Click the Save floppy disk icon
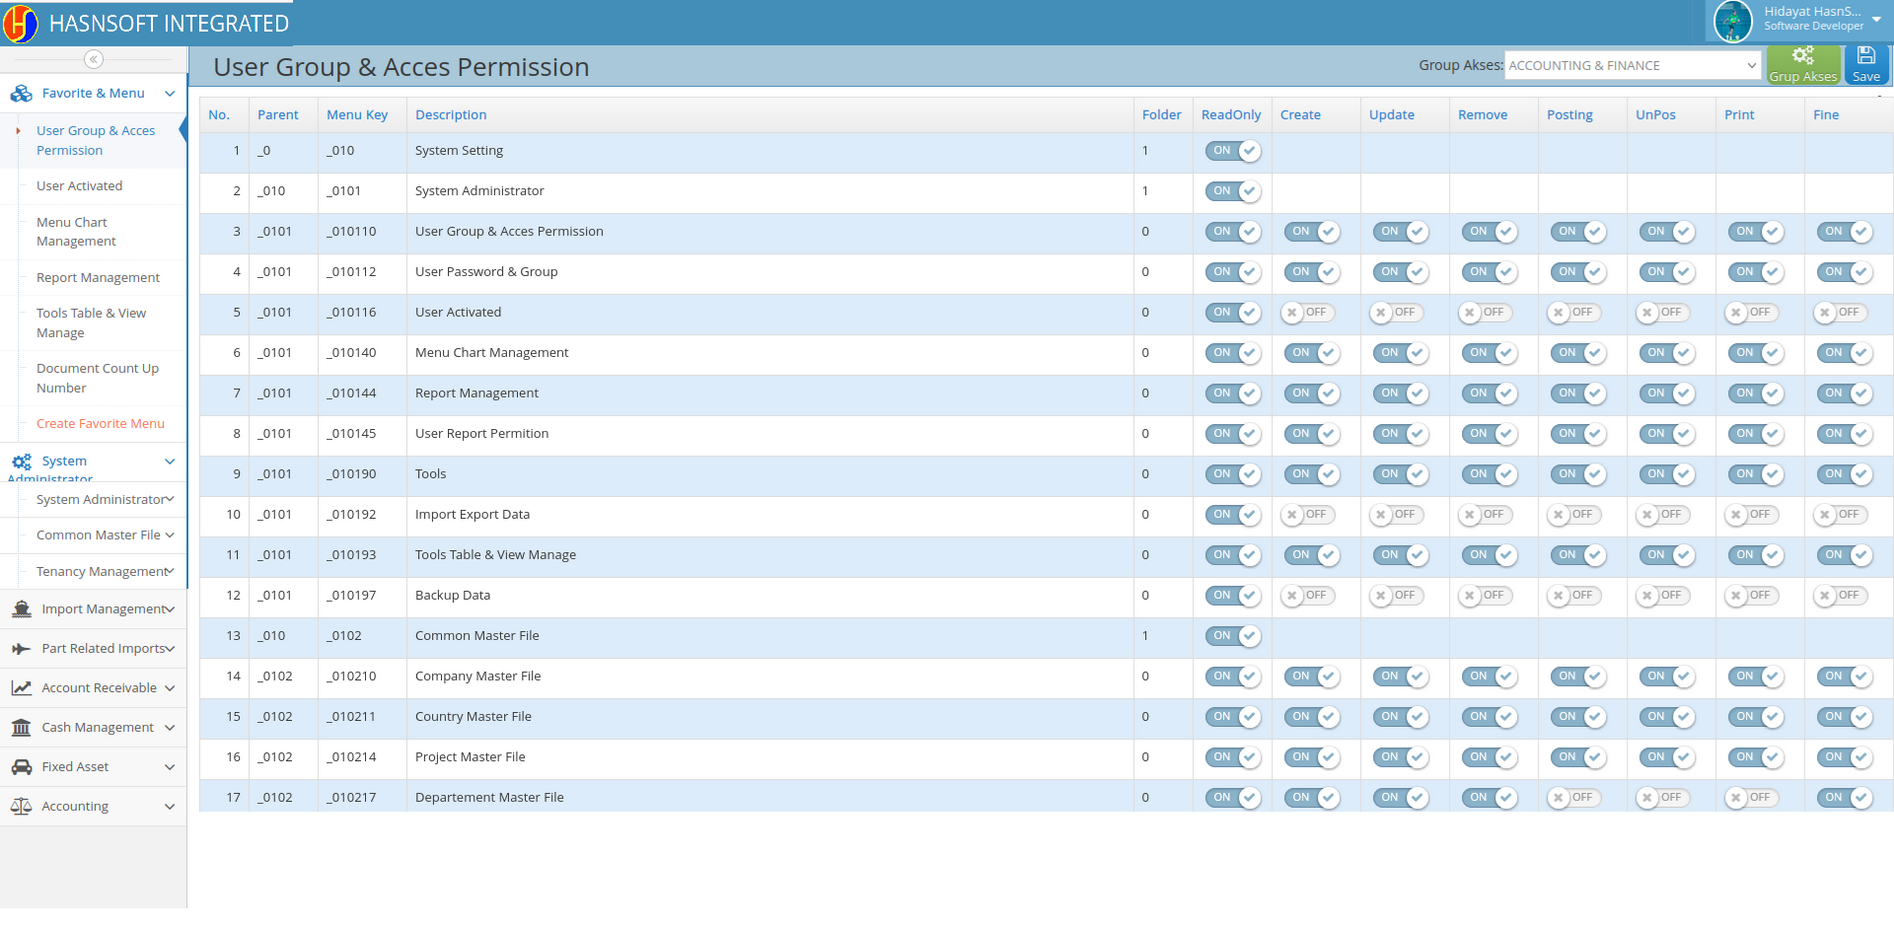Viewport: 1894px width, 928px height. [1865, 57]
